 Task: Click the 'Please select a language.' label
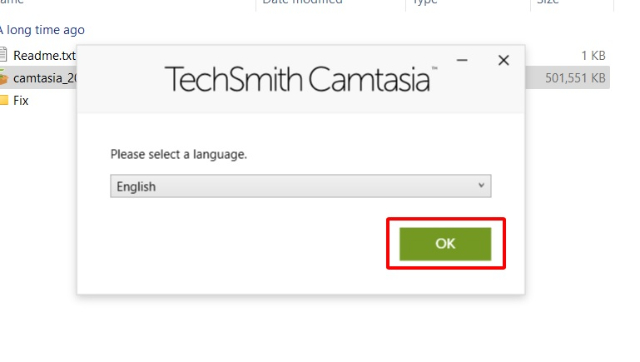(178, 154)
